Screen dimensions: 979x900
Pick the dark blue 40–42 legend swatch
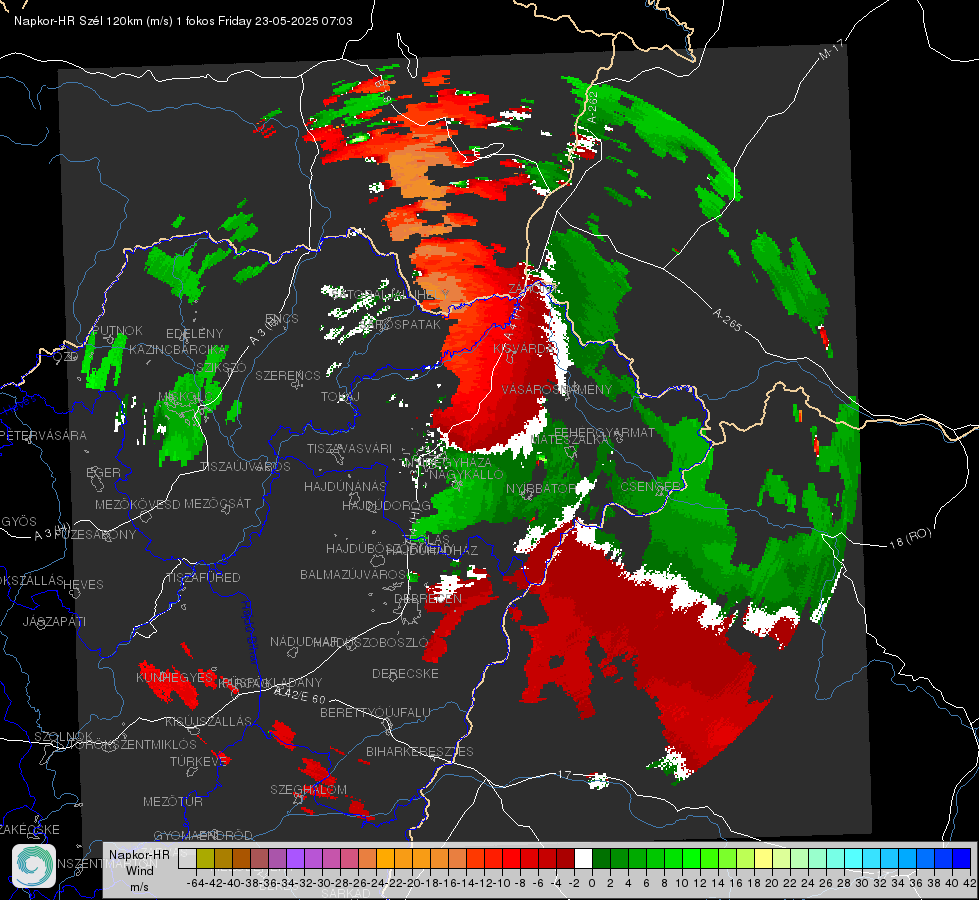(x=962, y=858)
